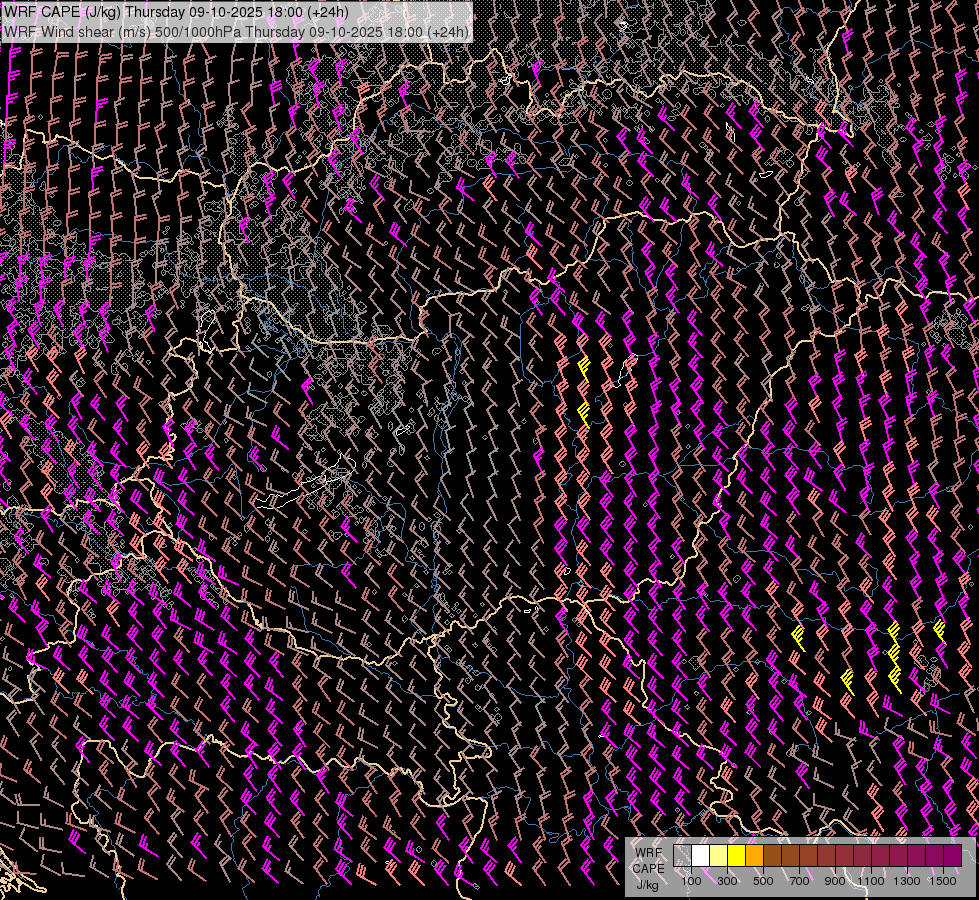This screenshot has height=900, width=979.
Task: Click the 500 value under color bar
Action: (763, 881)
